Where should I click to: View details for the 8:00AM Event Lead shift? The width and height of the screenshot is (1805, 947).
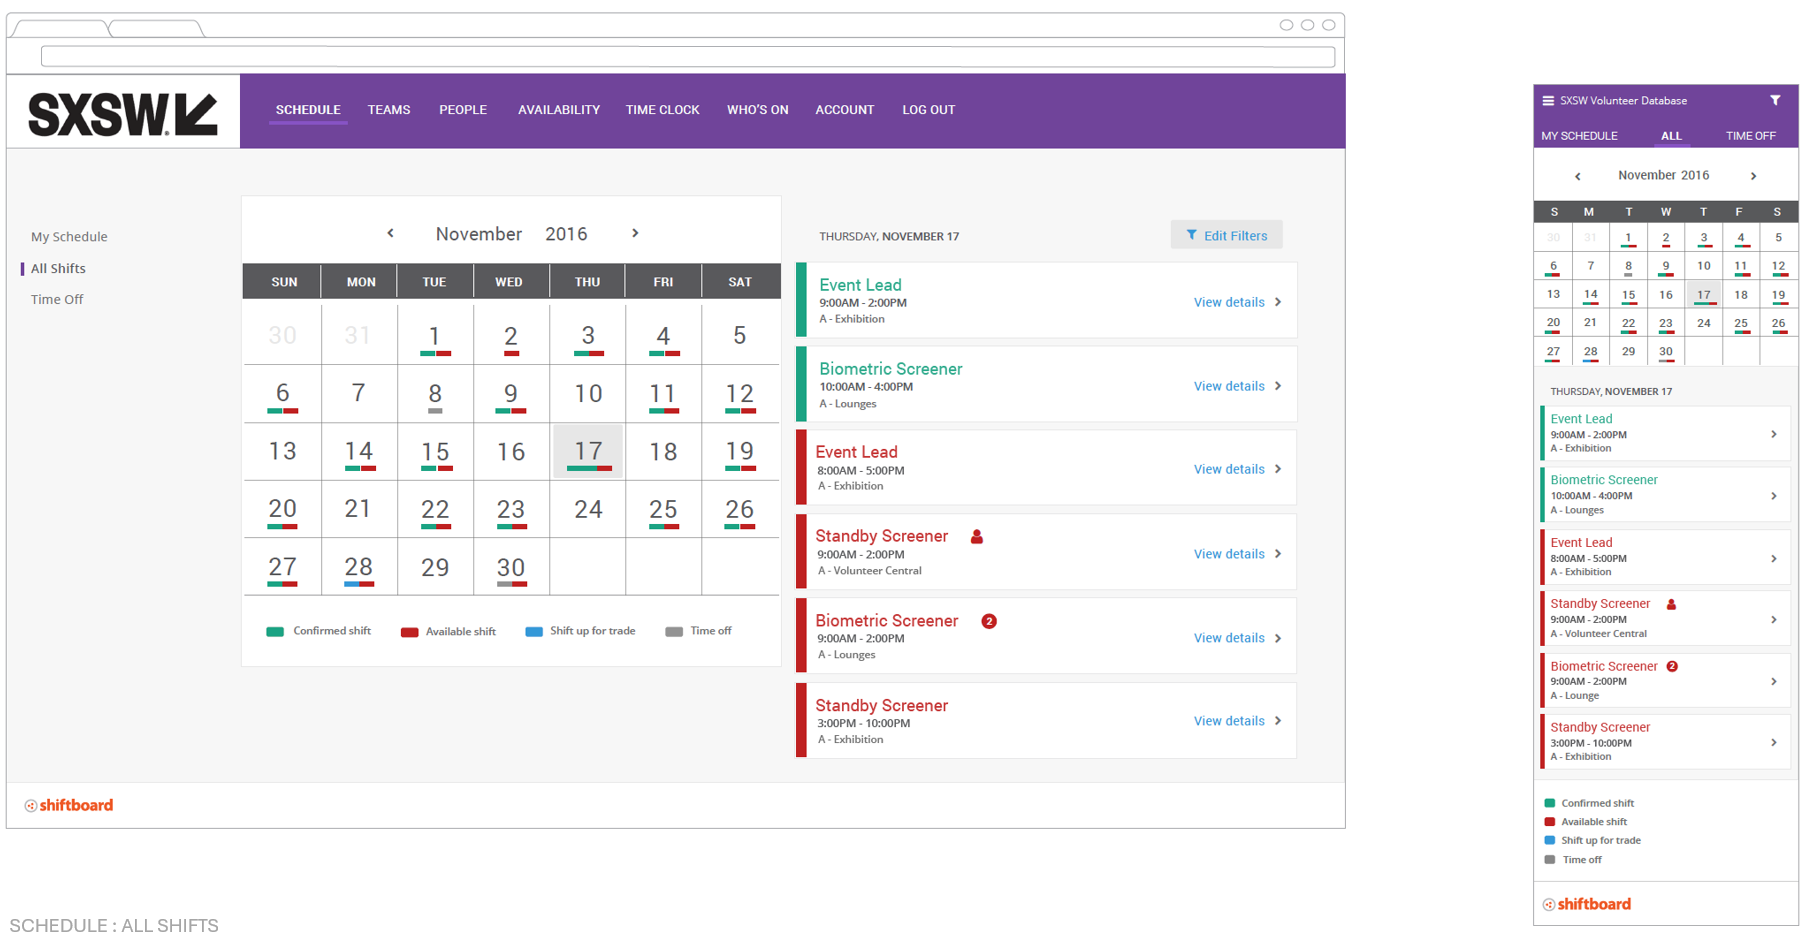pos(1237,469)
